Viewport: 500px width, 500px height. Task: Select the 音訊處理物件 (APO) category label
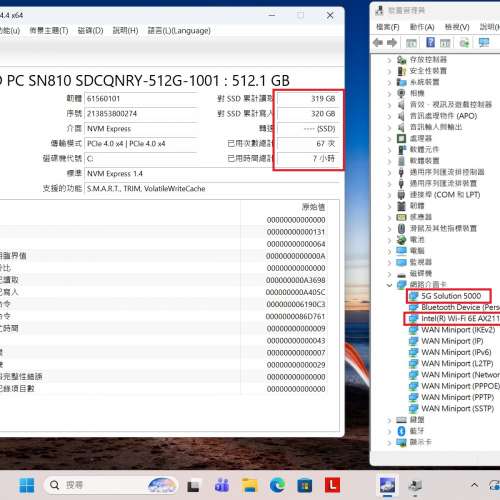tap(443, 116)
